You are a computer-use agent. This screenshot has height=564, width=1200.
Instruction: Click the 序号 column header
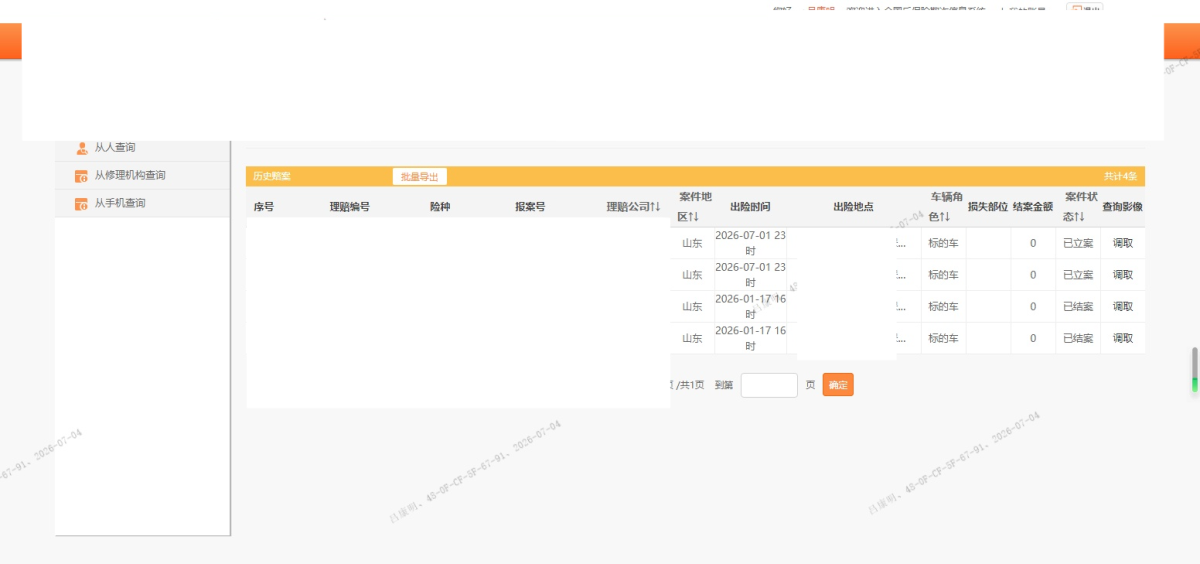264,207
